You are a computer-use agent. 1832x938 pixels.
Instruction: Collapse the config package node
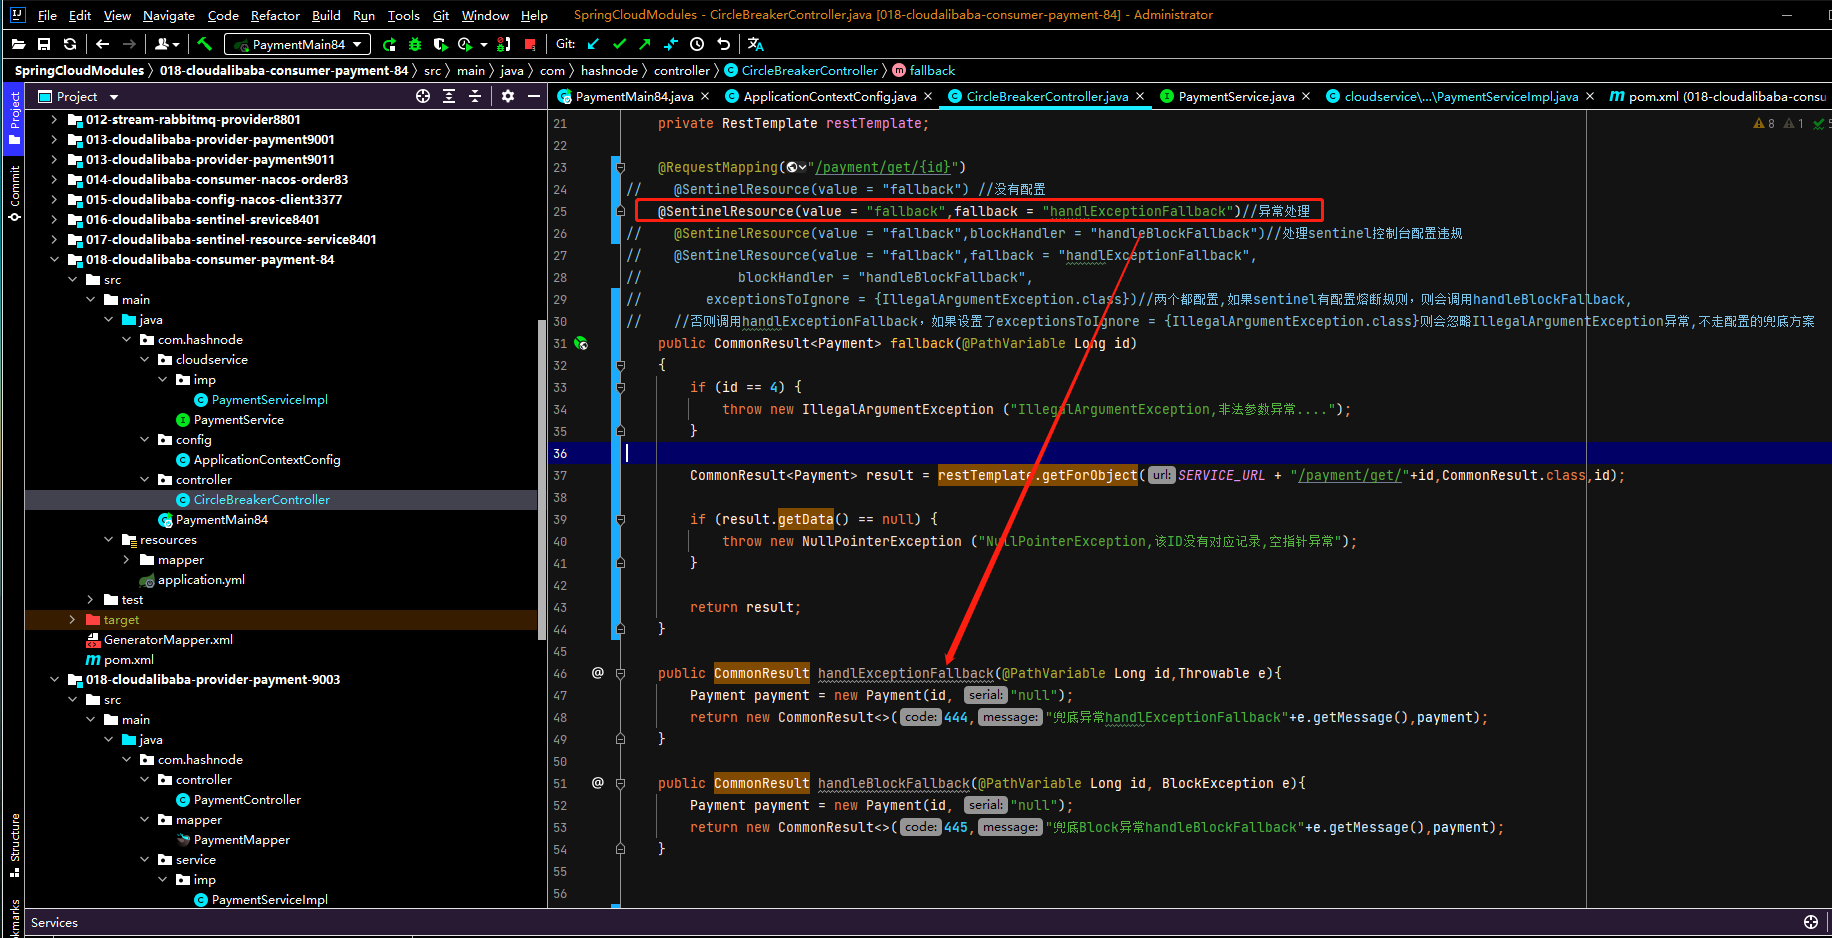click(x=144, y=439)
